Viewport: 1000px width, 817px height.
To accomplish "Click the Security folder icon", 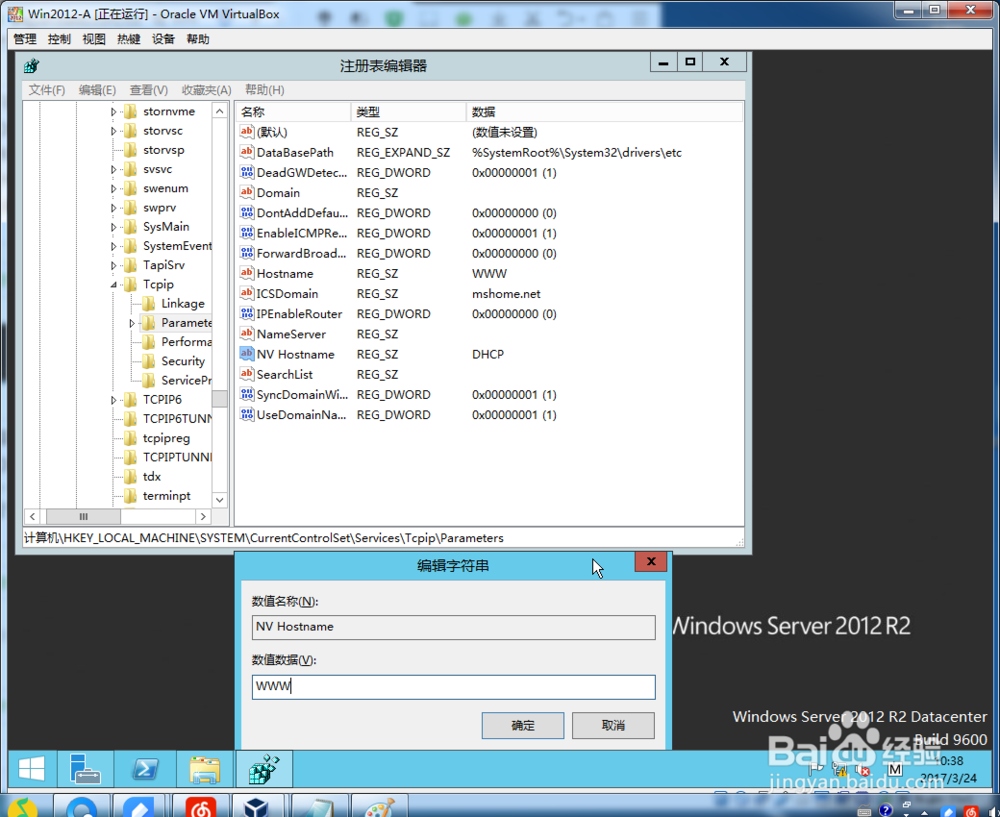I will pyautogui.click(x=149, y=361).
